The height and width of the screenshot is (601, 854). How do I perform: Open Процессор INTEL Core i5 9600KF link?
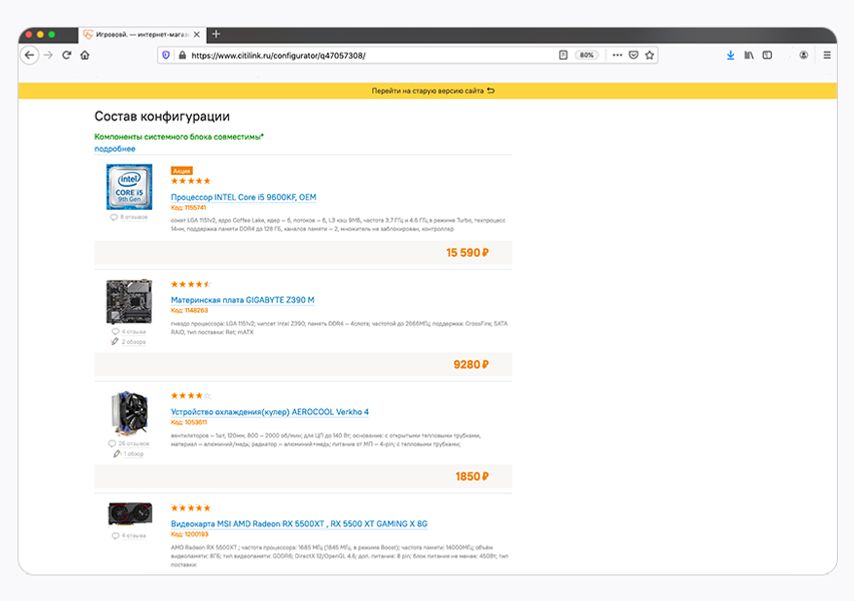(x=243, y=197)
